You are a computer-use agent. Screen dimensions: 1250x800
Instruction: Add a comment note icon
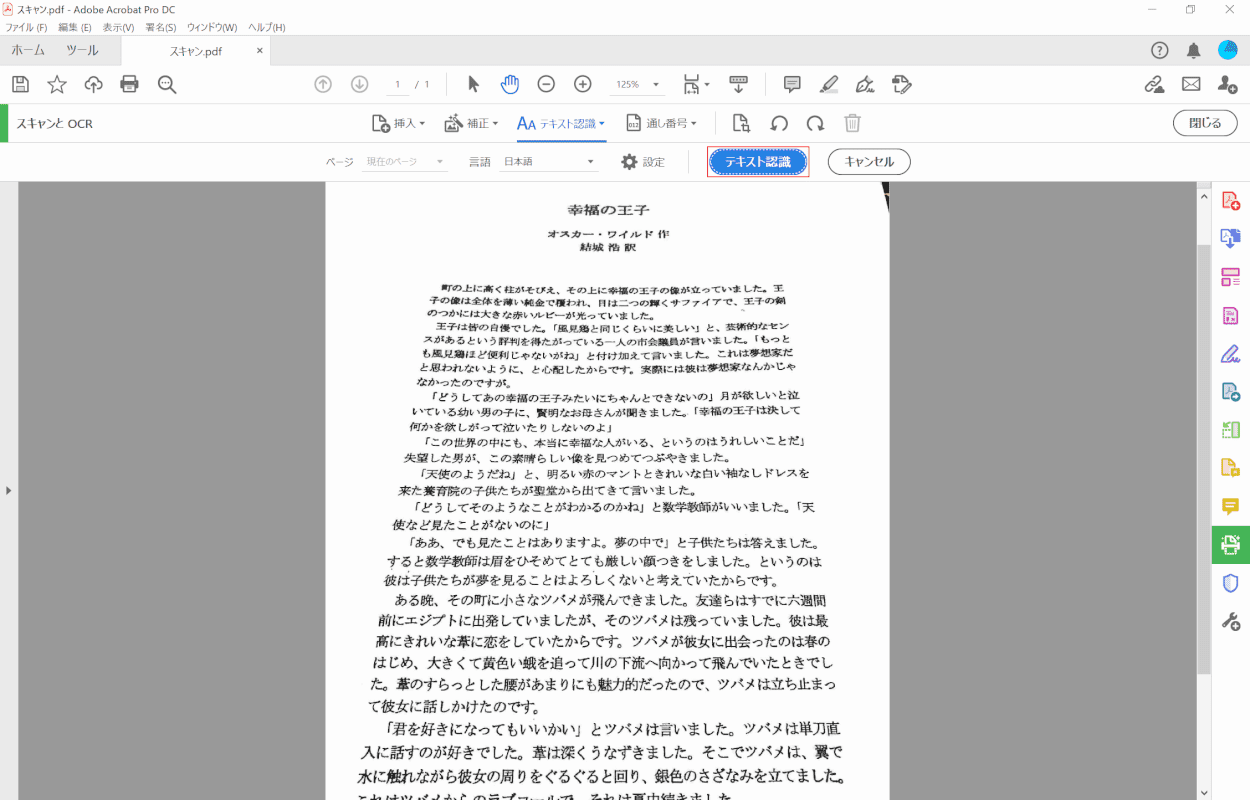pos(792,84)
